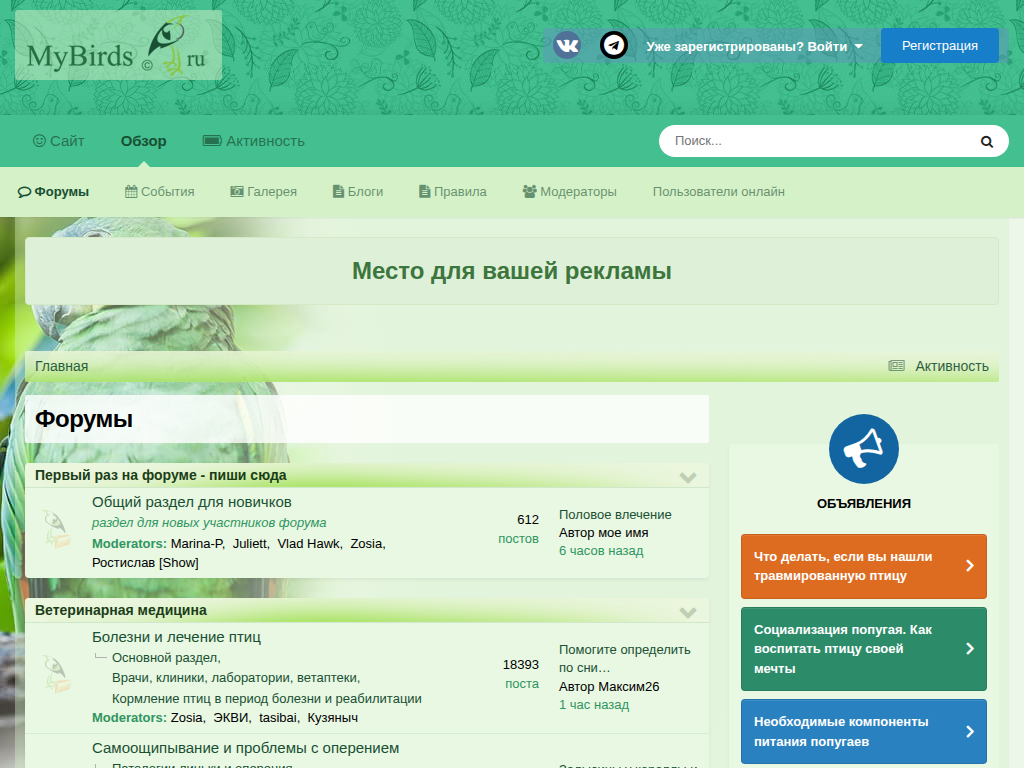Click the search magnifier icon
Image resolution: width=1024 pixels, height=768 pixels.
tap(987, 142)
